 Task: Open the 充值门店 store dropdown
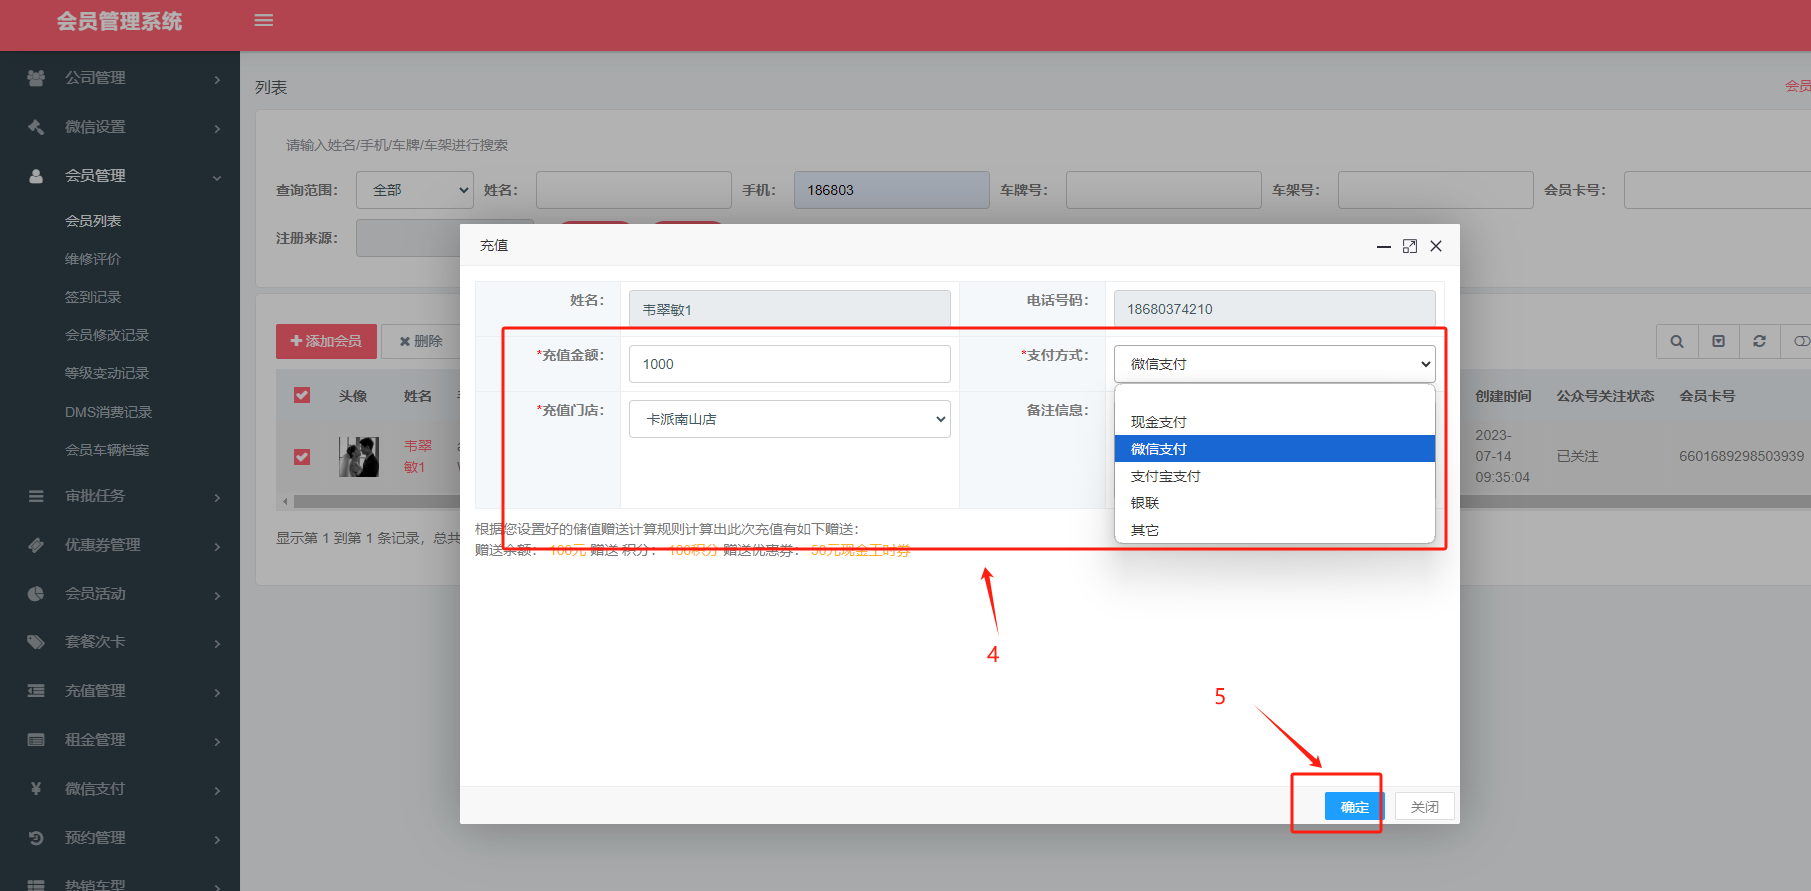pos(789,419)
